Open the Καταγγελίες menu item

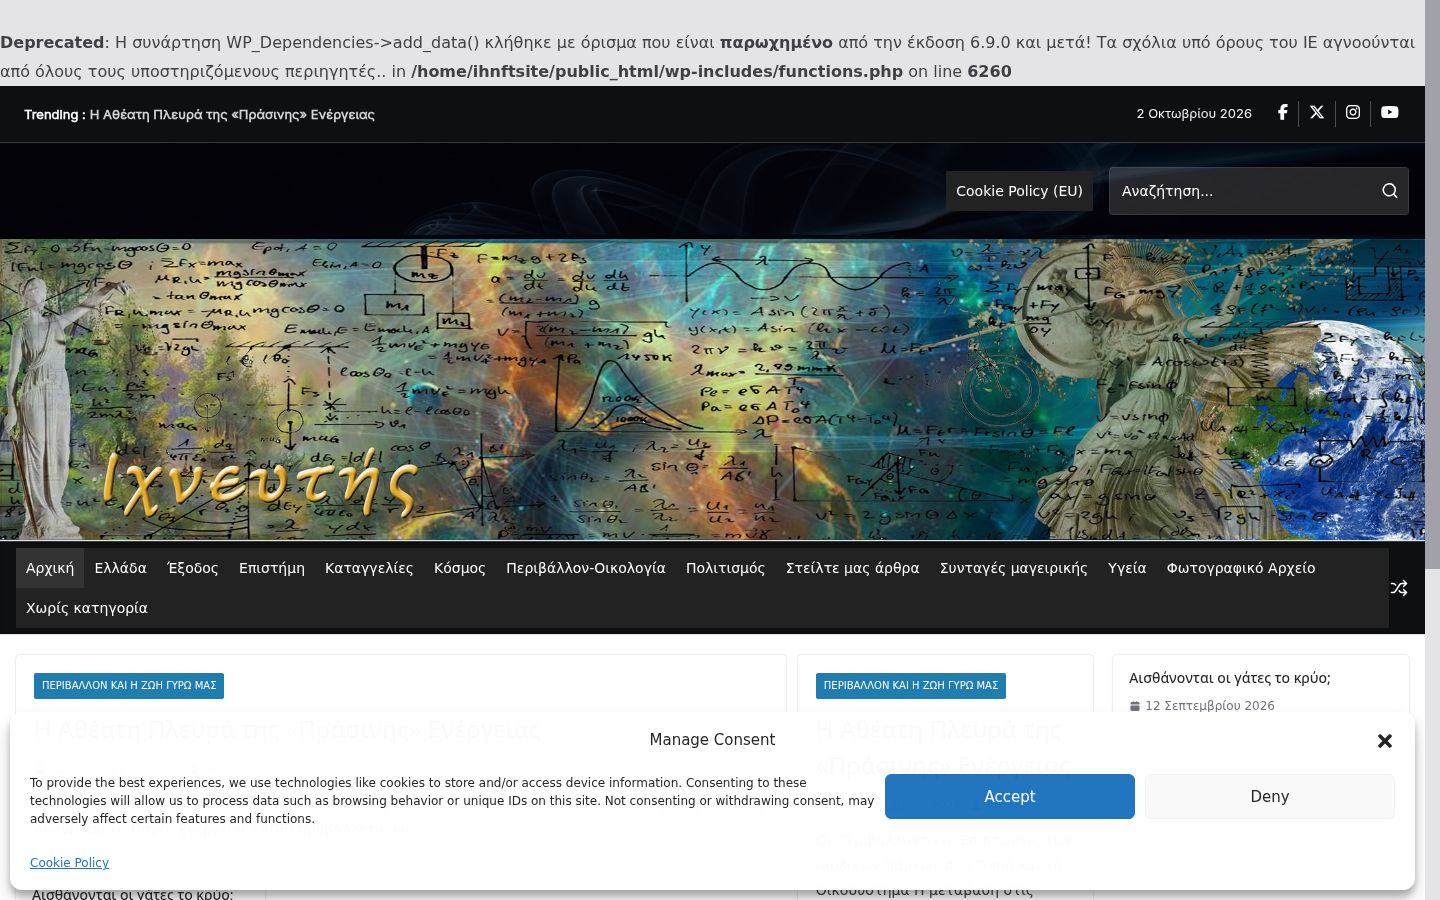pyautogui.click(x=369, y=568)
